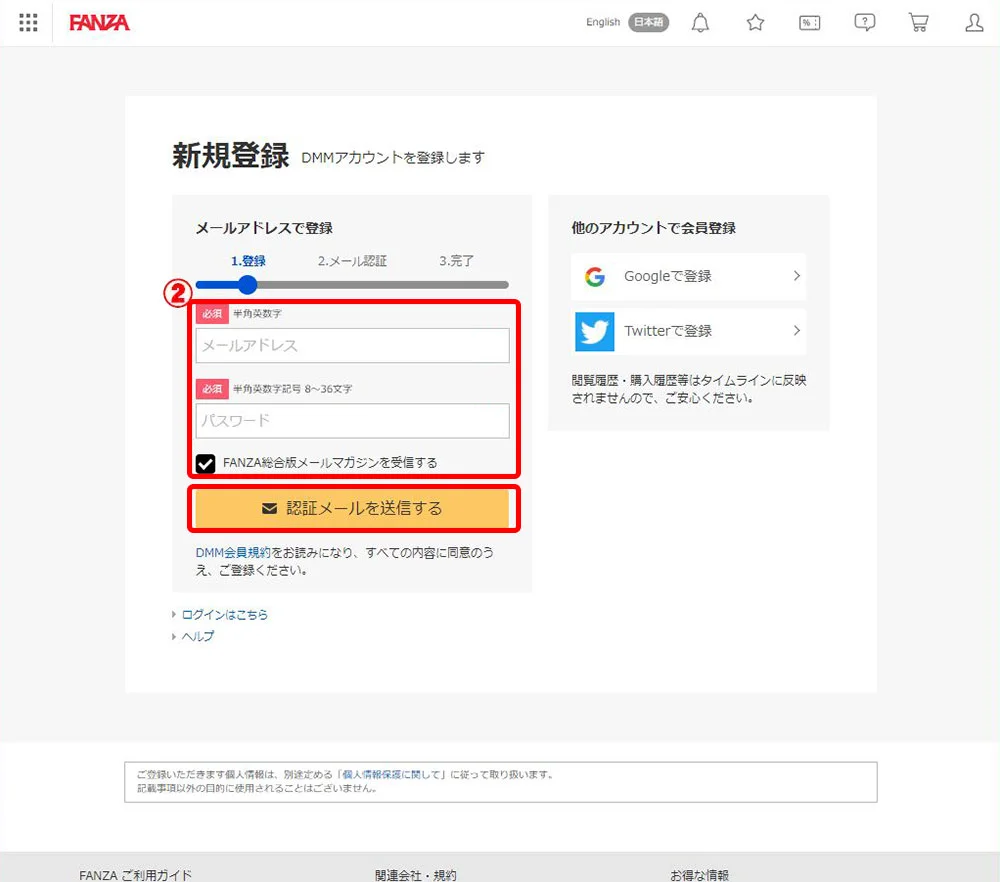Open the user account icon
This screenshot has width=1000, height=882.
tap(974, 23)
